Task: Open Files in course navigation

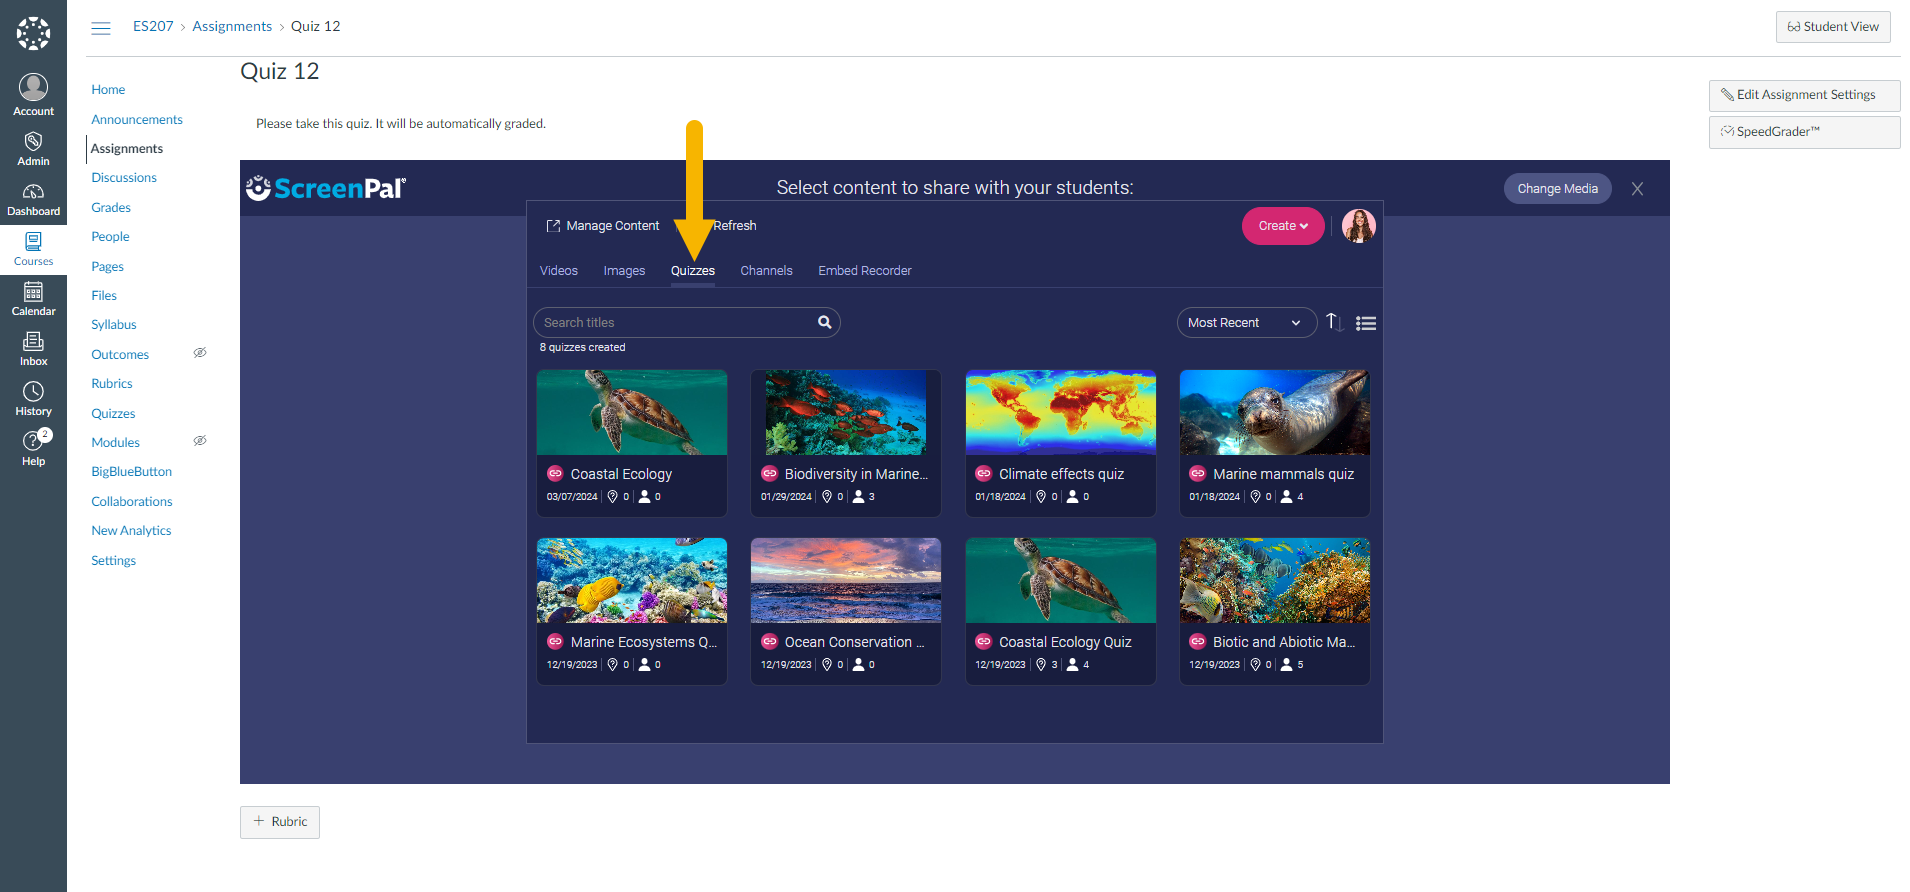Action: [x=104, y=296]
